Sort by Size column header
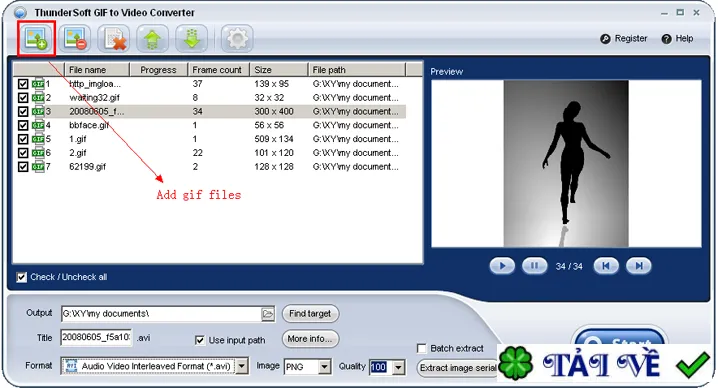The width and height of the screenshot is (718, 388). pyautogui.click(x=279, y=70)
